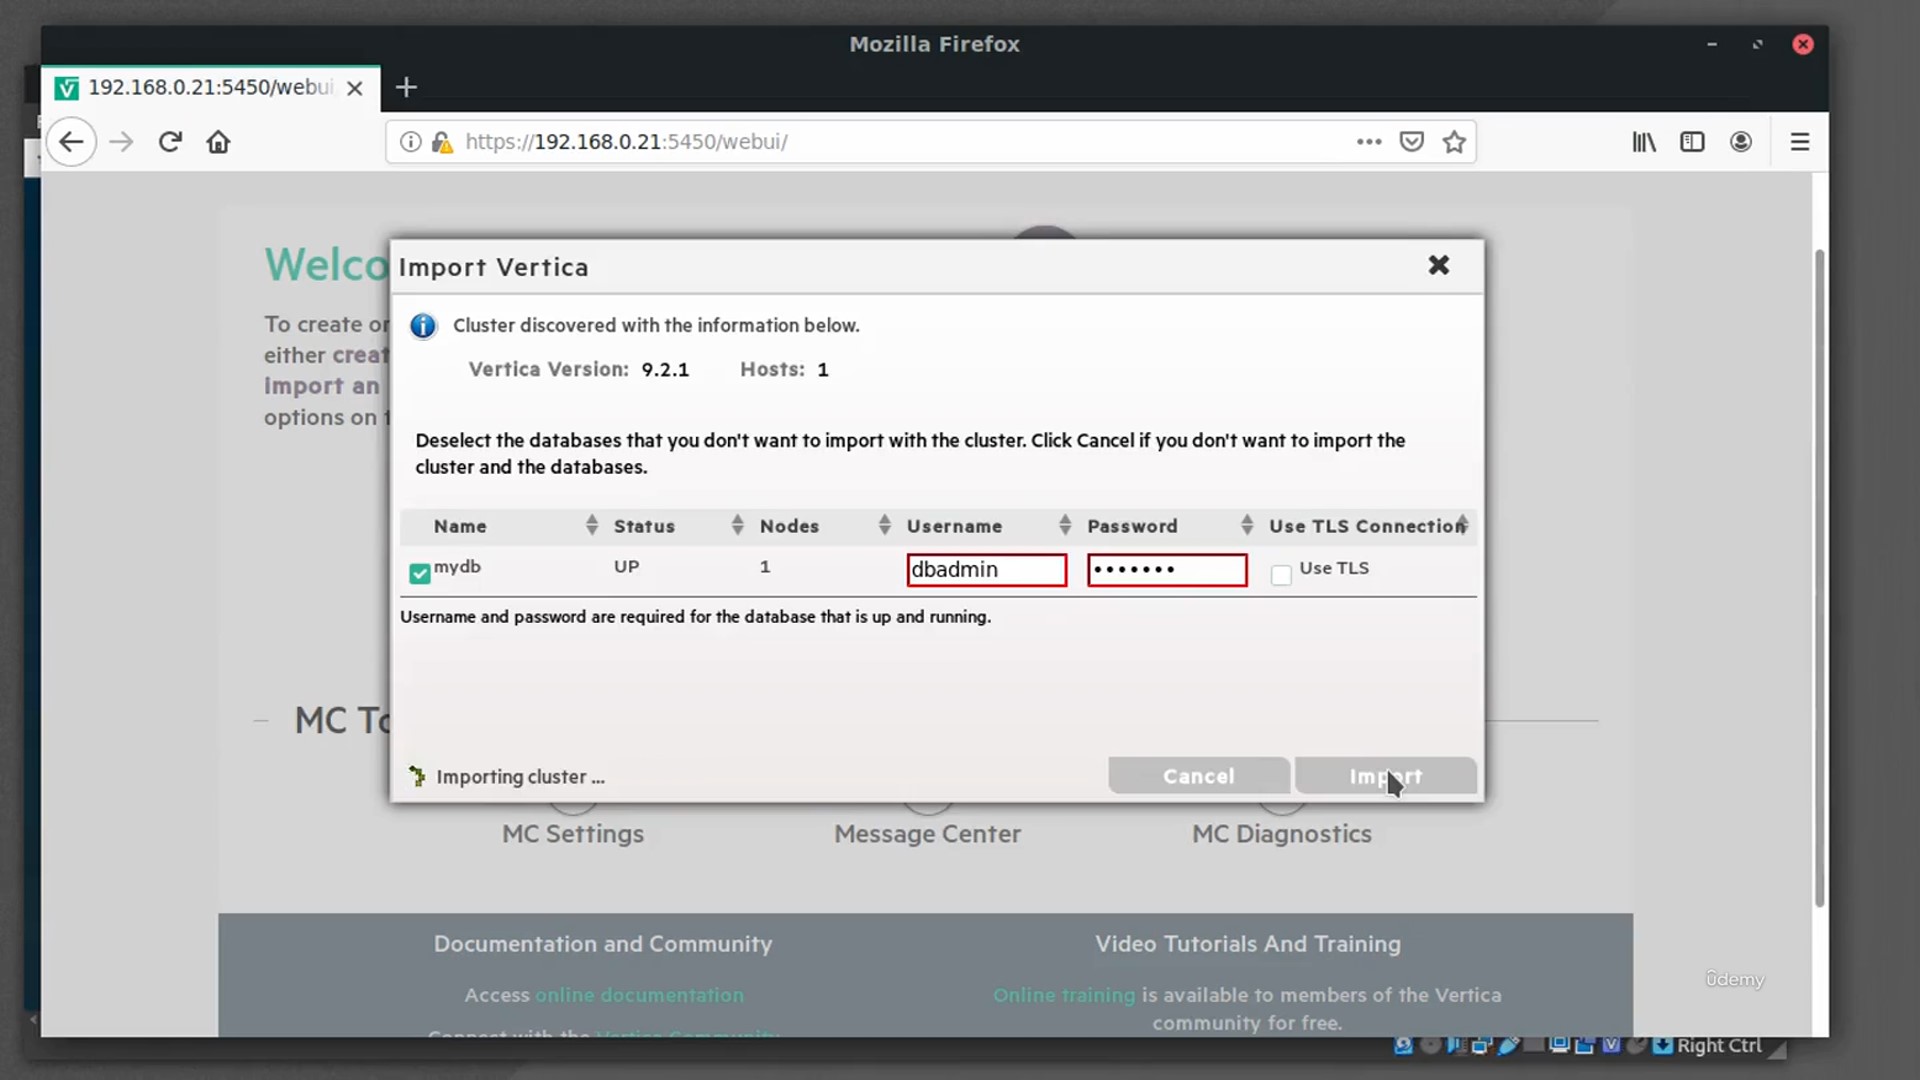Minimize the Mozilla Firefox window
The height and width of the screenshot is (1080, 1920).
tap(1711, 44)
